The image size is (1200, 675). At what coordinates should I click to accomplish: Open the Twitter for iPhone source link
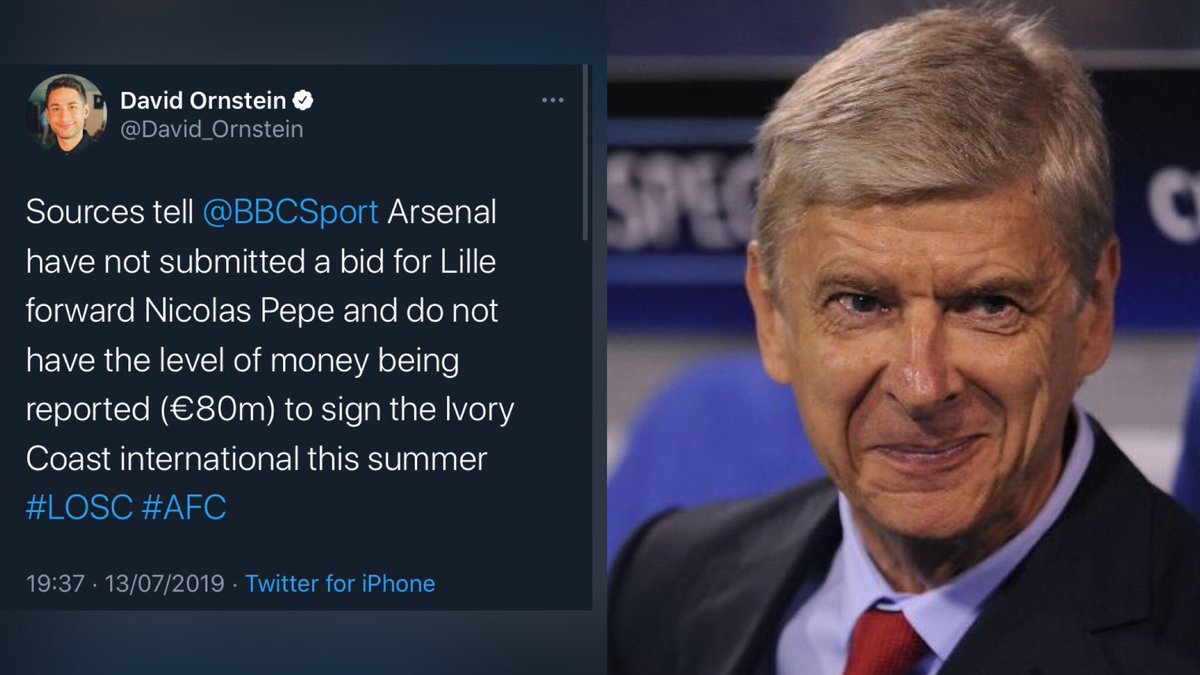(x=340, y=583)
